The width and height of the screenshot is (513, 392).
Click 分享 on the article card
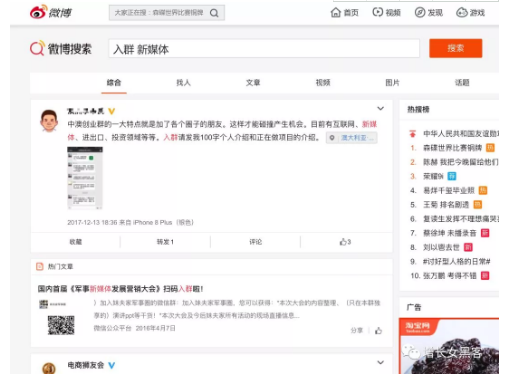[x=357, y=330]
